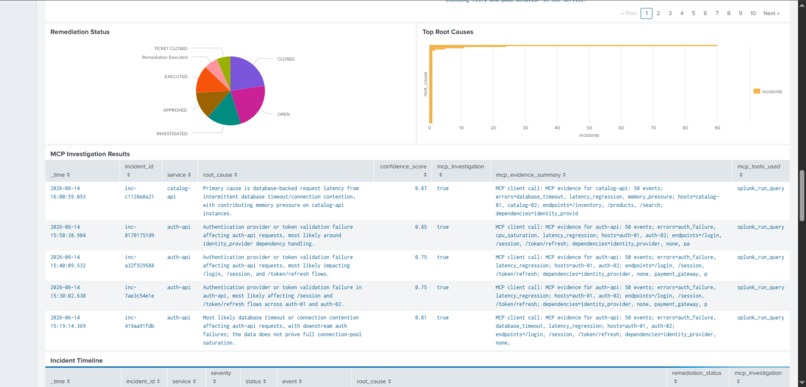Go to page 10 of results

click(x=753, y=13)
